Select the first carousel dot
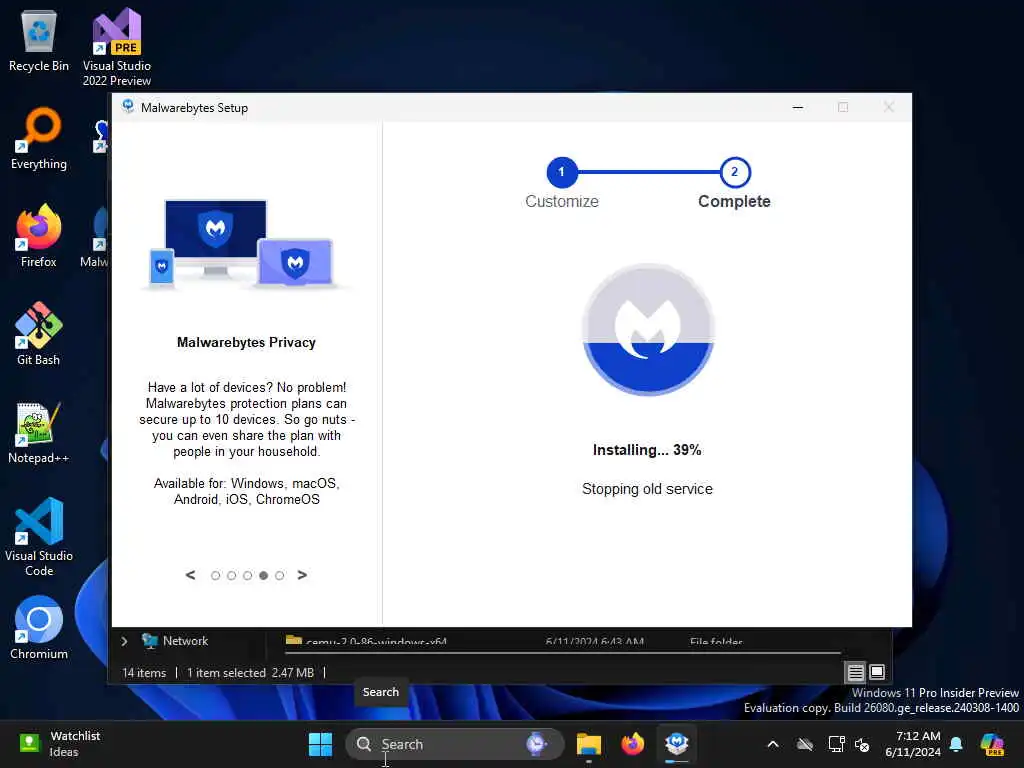Viewport: 1024px width, 768px height. pos(216,575)
